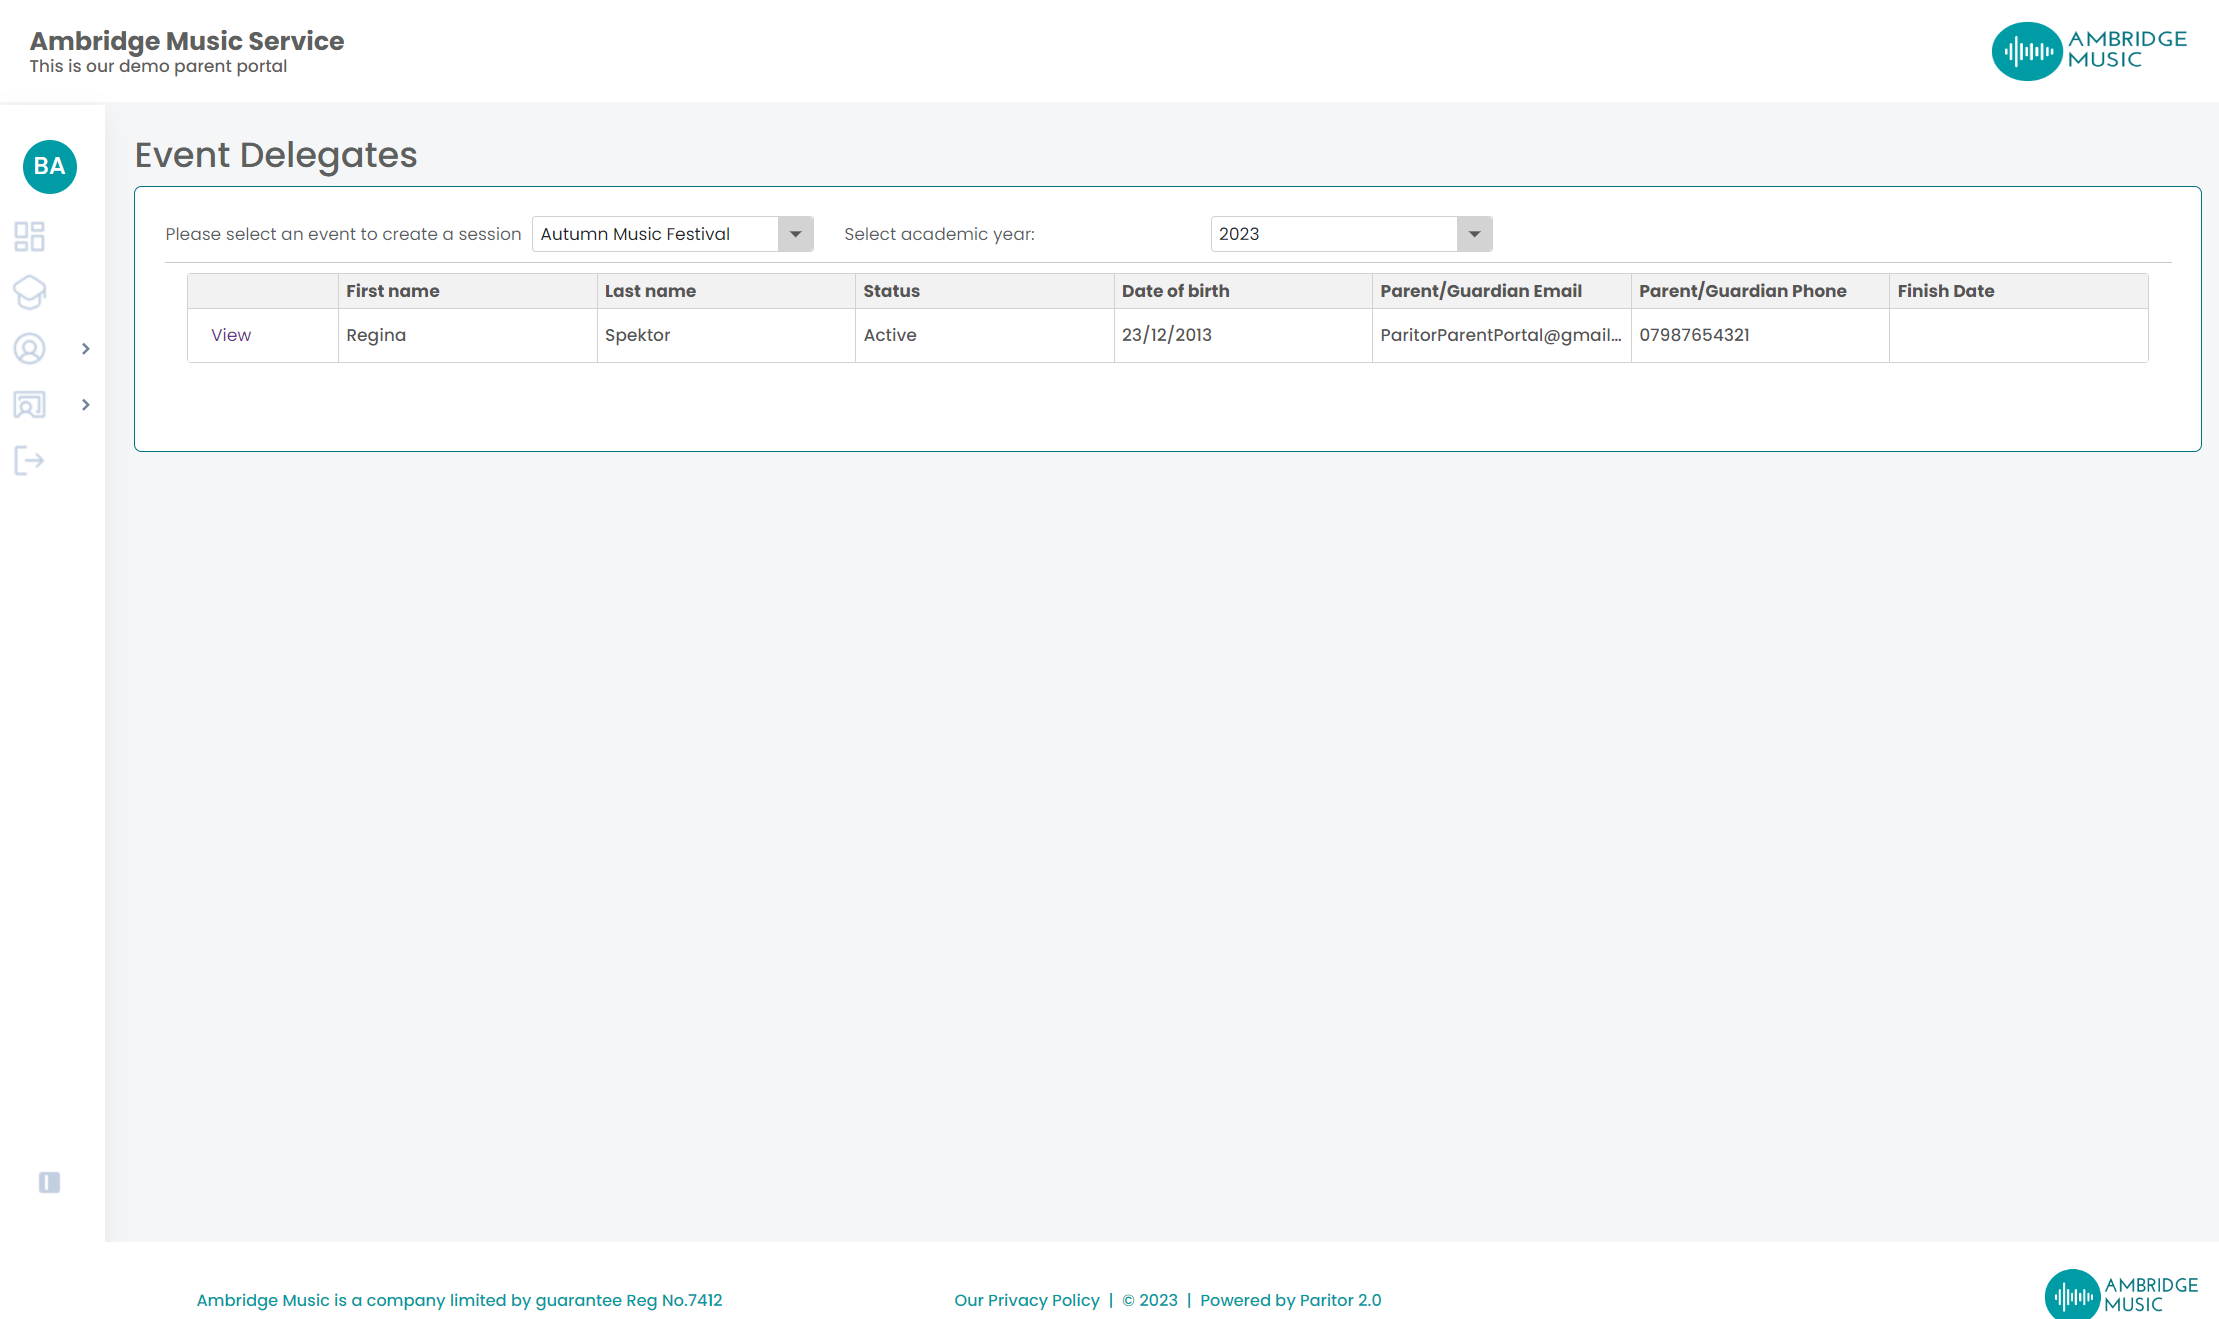The width and height of the screenshot is (2219, 1319).
Task: Sort by First name column header
Action: (x=467, y=291)
